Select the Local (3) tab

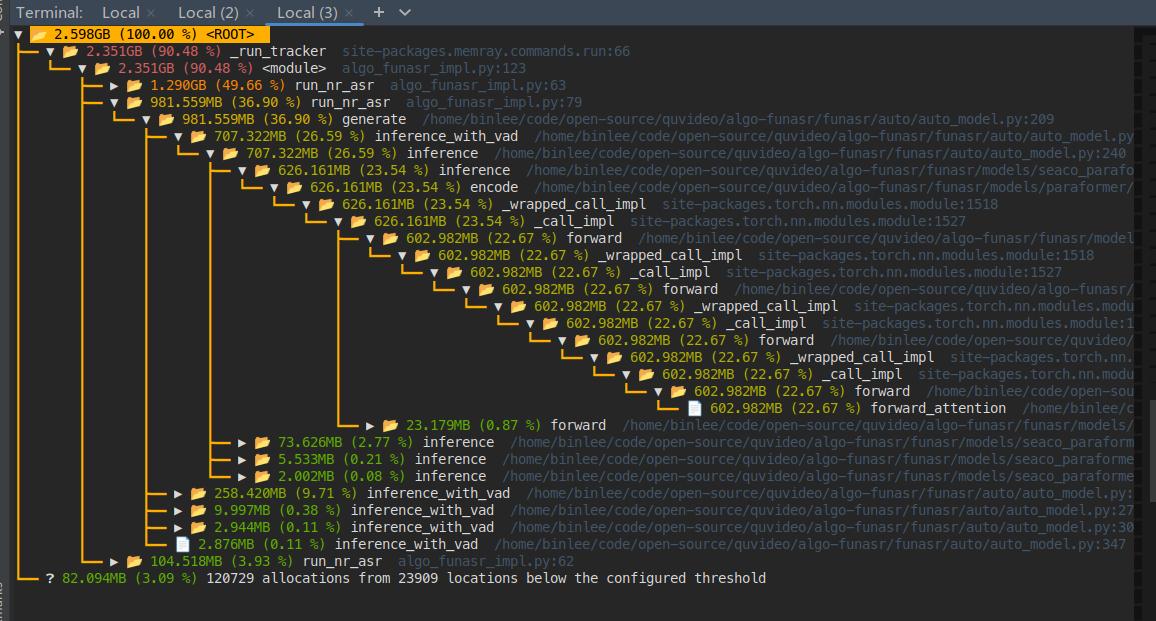[x=307, y=13]
